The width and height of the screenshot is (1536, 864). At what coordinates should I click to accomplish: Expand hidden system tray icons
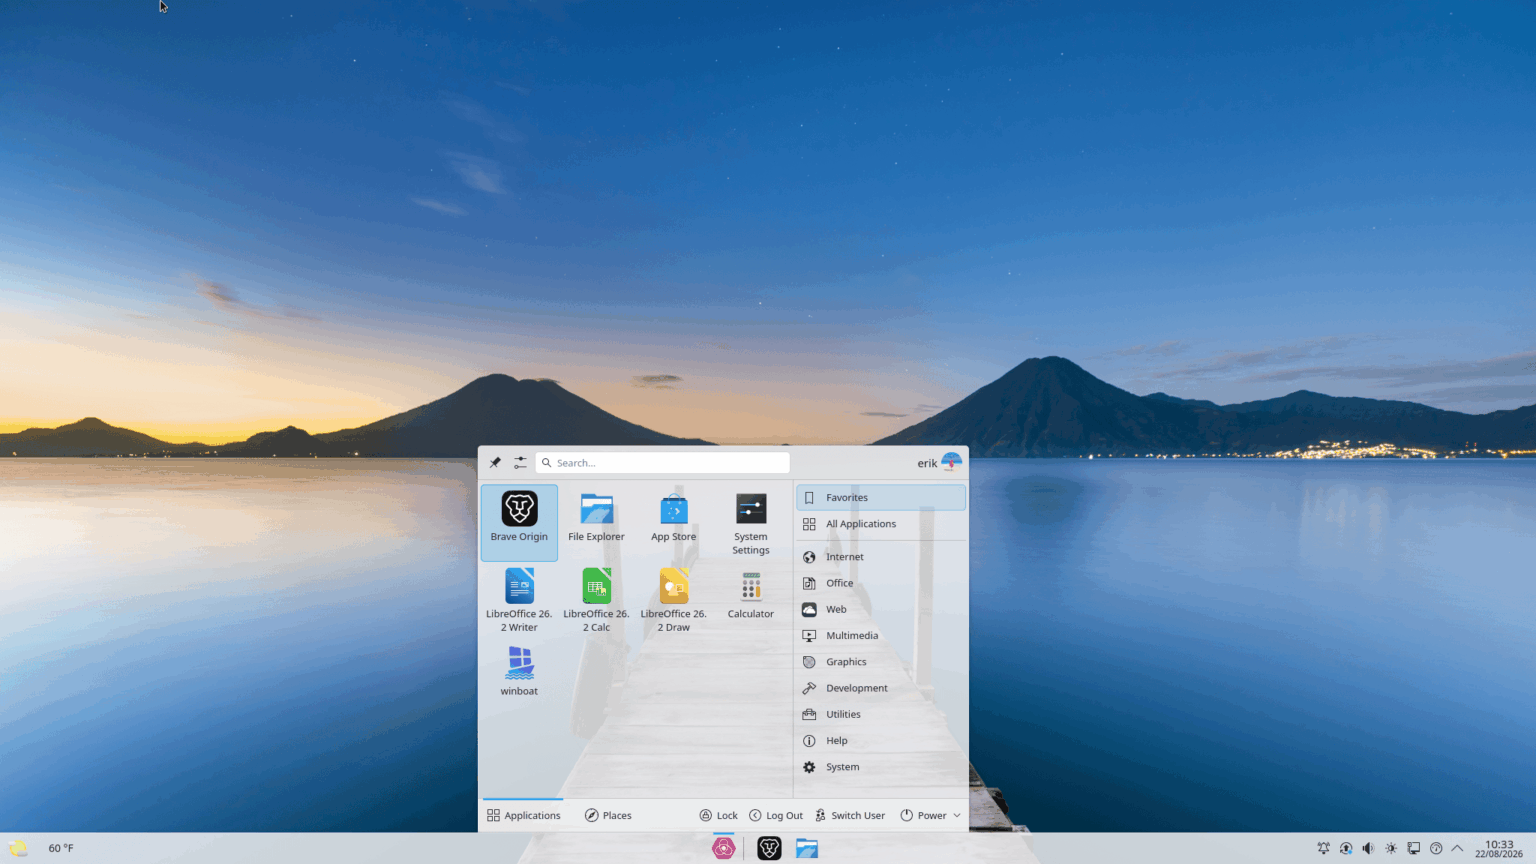(x=1457, y=848)
